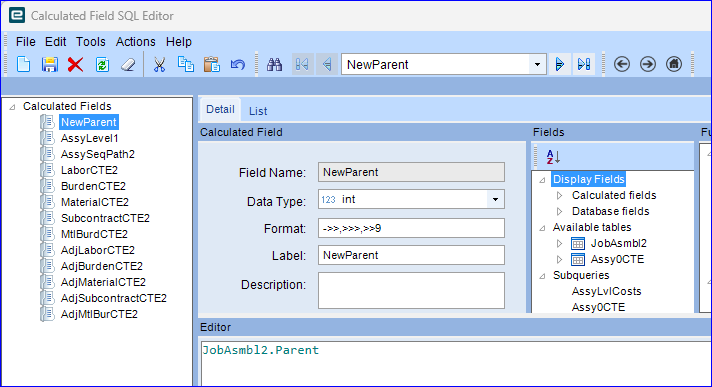Go to last record arrow
712x387 pixels.
(x=584, y=64)
